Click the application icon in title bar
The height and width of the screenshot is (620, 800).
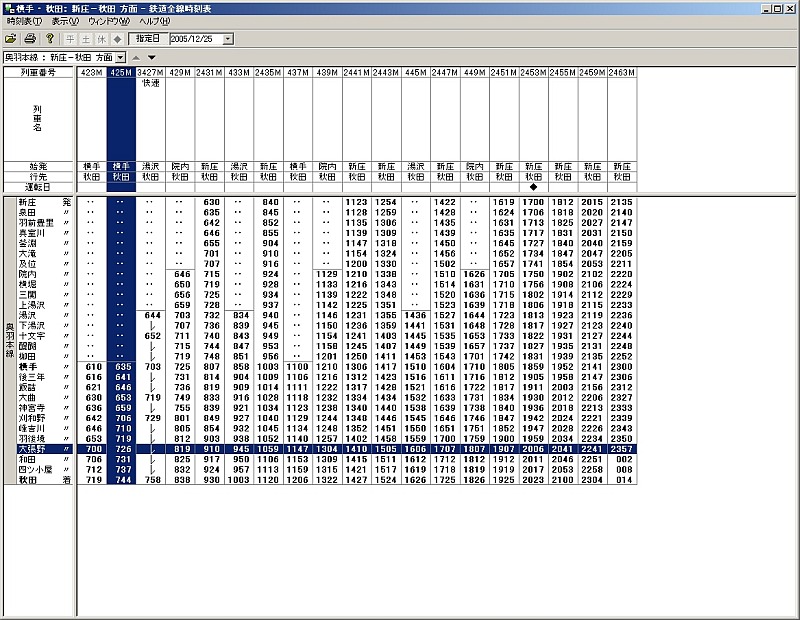coord(9,7)
